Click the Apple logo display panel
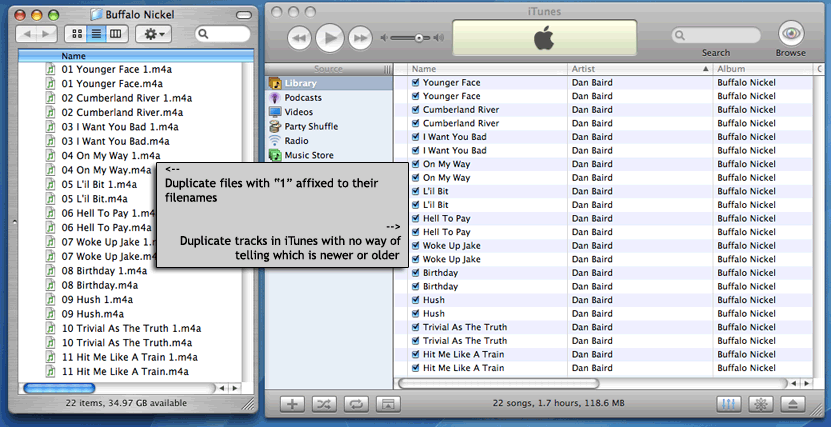This screenshot has height=427, width=831. coord(544,38)
